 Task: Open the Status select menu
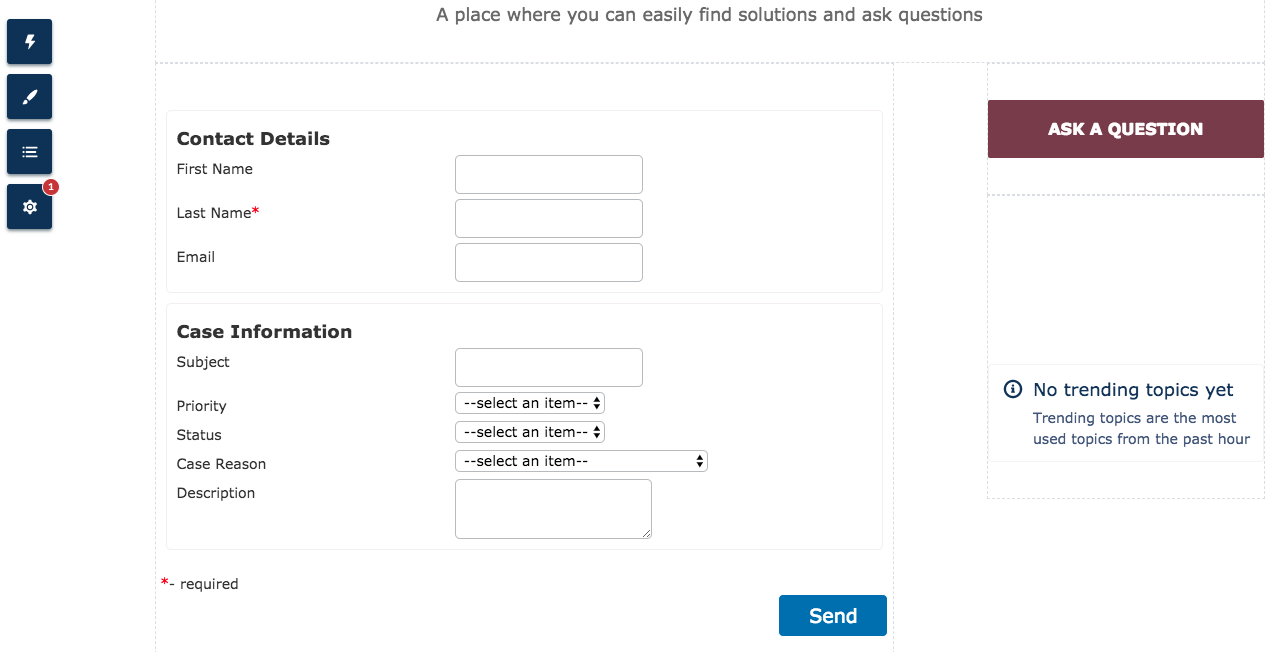530,432
